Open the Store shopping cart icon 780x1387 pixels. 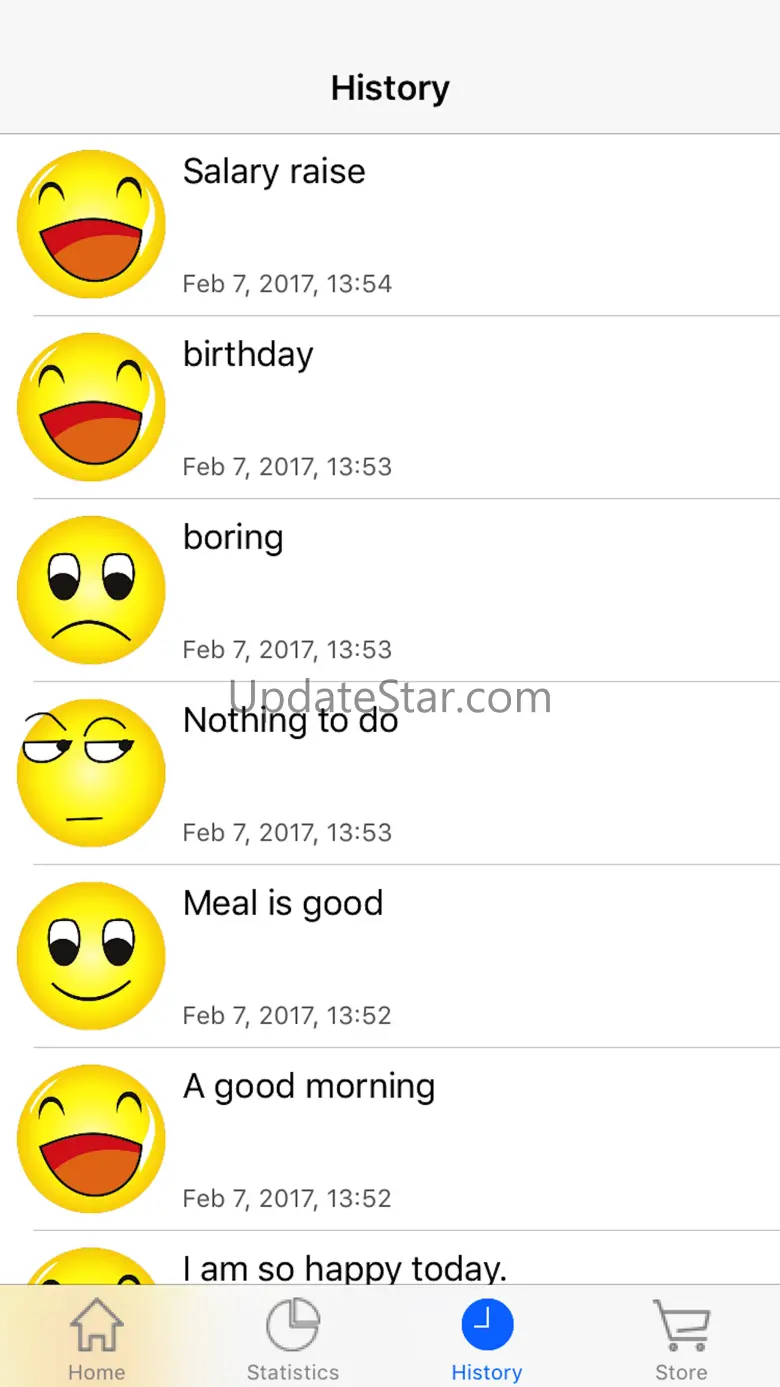pos(681,1325)
